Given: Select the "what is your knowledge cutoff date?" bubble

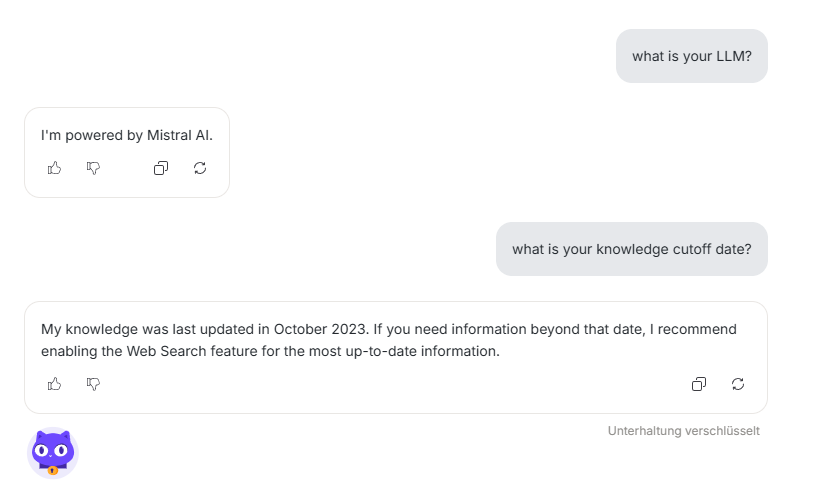Looking at the screenshot, I should (x=631, y=249).
